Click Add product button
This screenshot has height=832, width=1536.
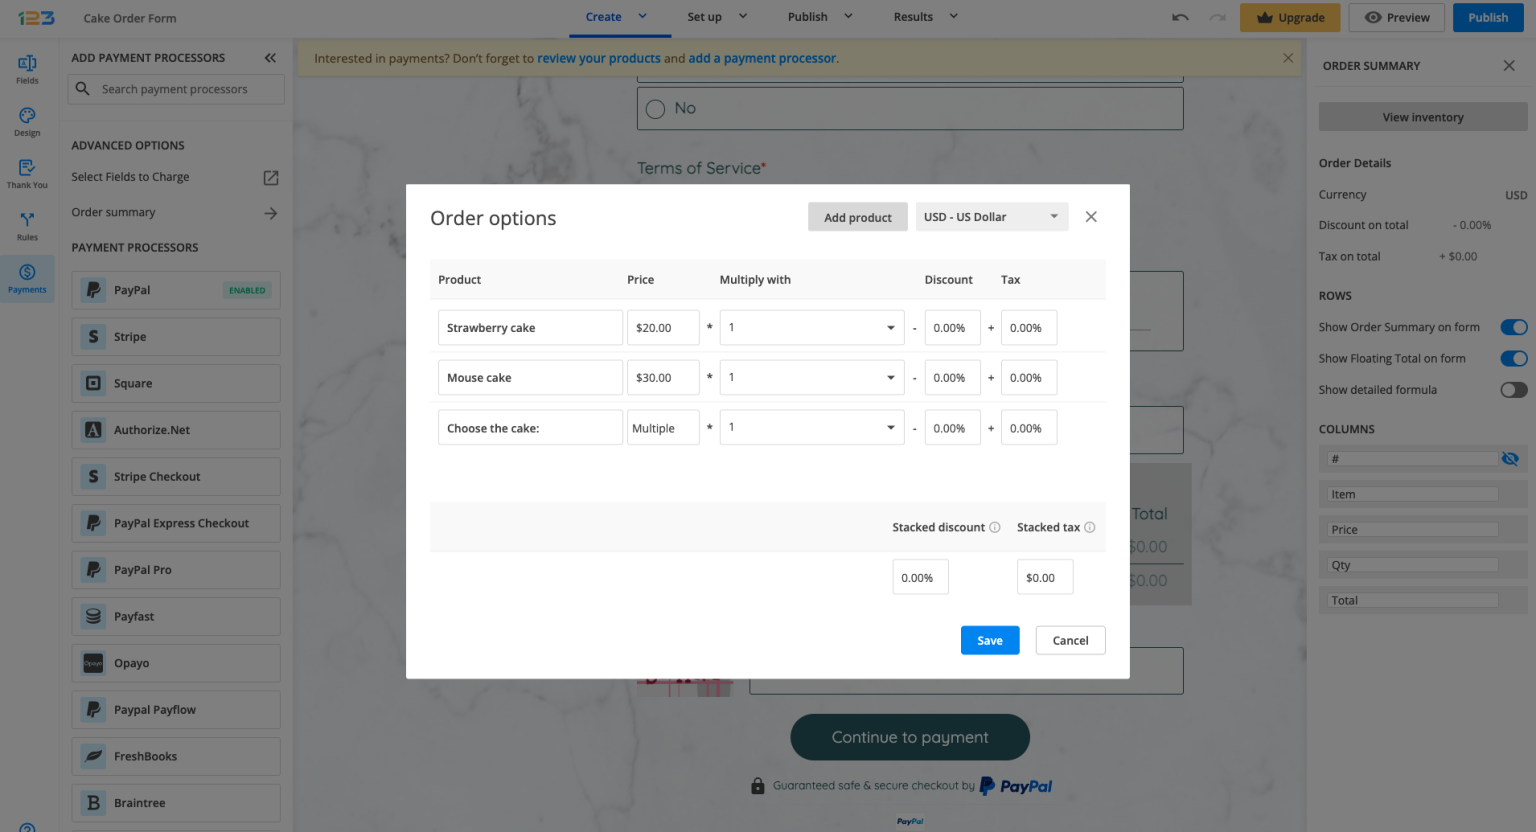(858, 217)
